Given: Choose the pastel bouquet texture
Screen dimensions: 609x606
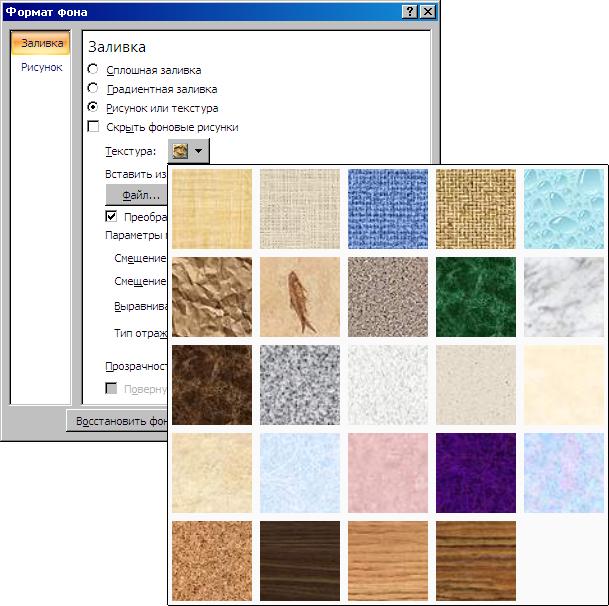Looking at the screenshot, I should pos(564,473).
